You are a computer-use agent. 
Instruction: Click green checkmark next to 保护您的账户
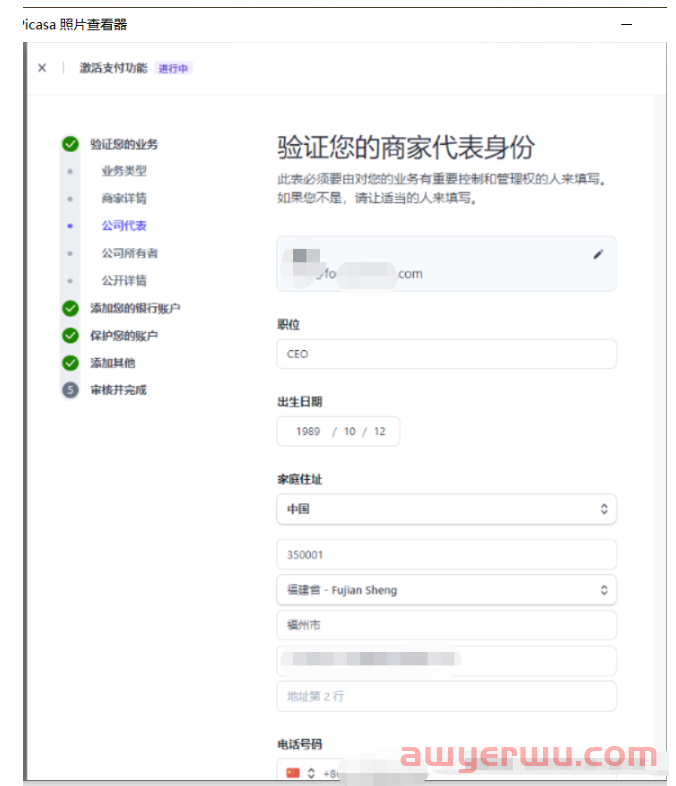(x=70, y=336)
